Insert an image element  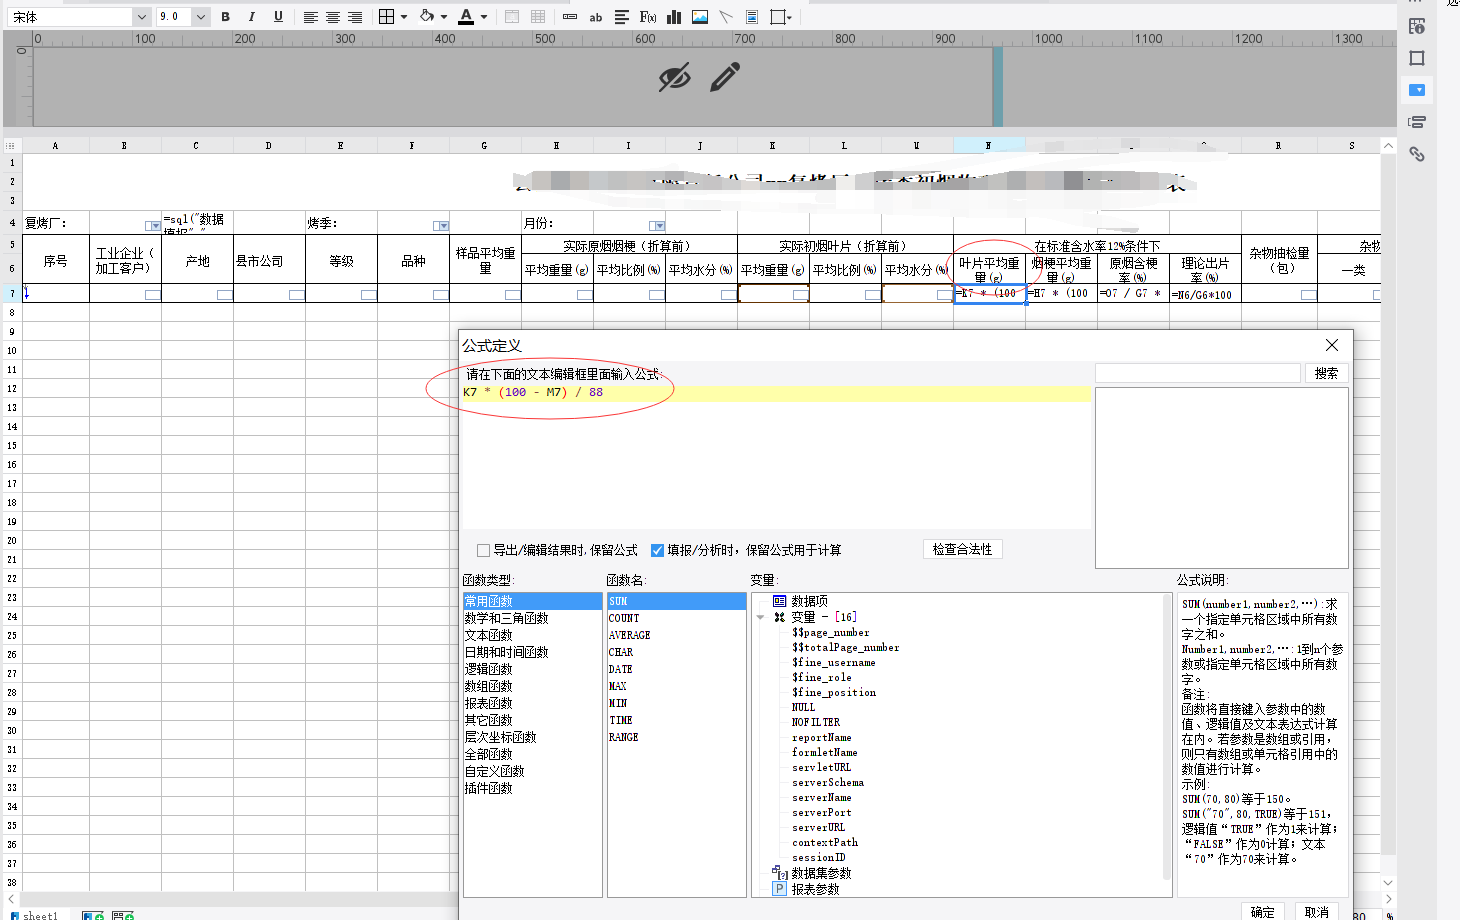click(700, 17)
